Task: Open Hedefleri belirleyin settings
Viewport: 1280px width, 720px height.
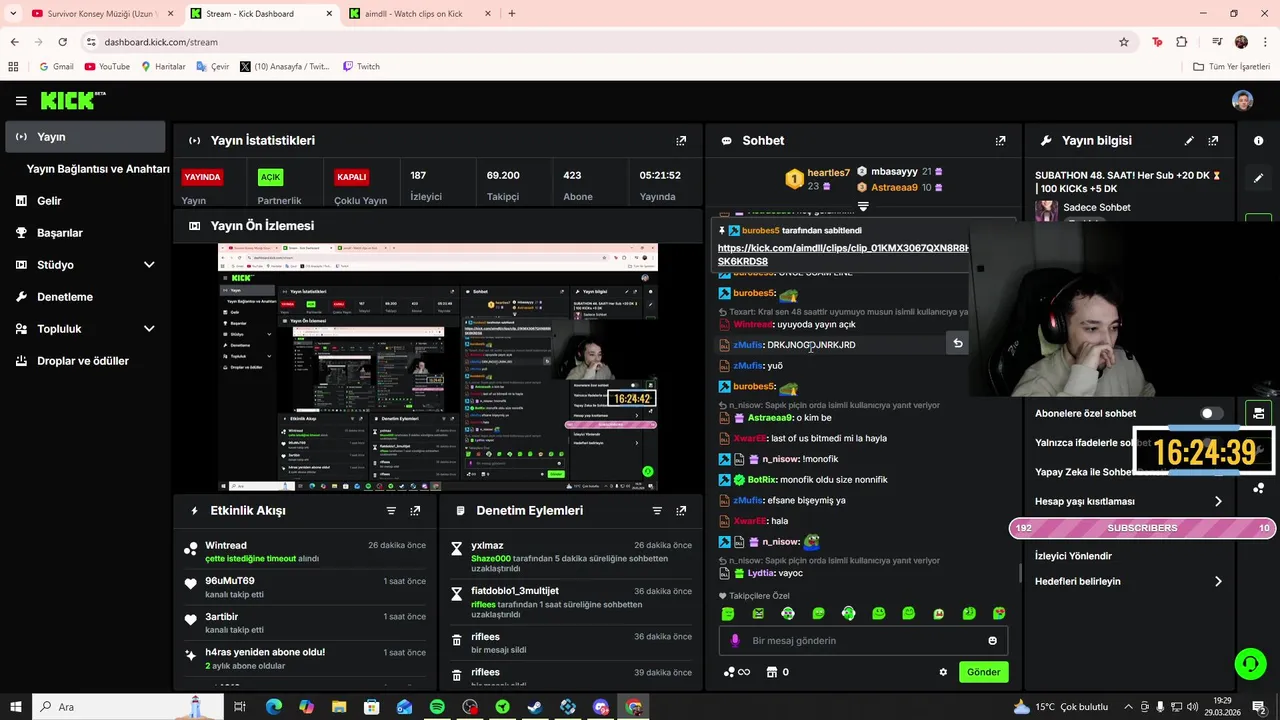Action: click(x=1129, y=581)
